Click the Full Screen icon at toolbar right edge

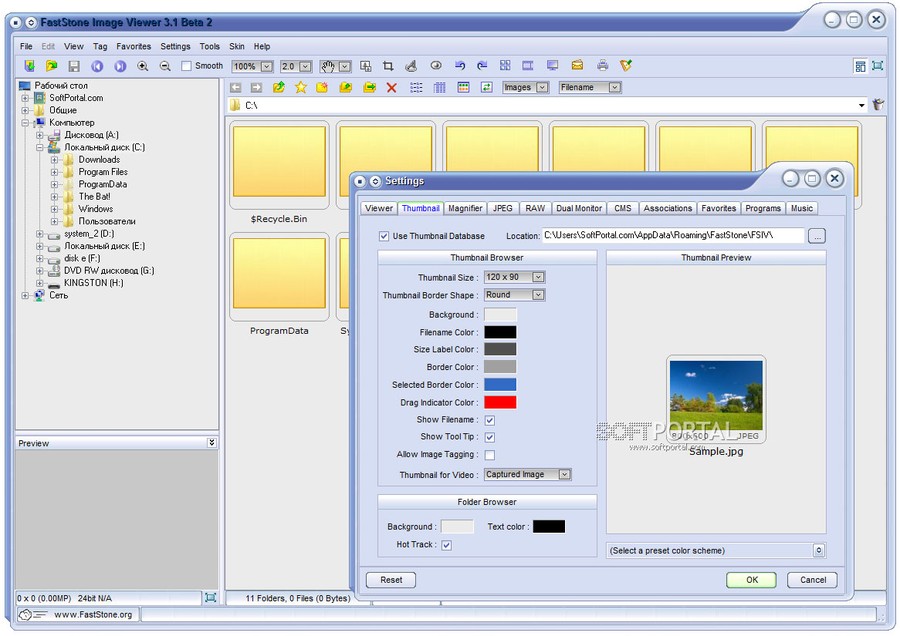878,66
